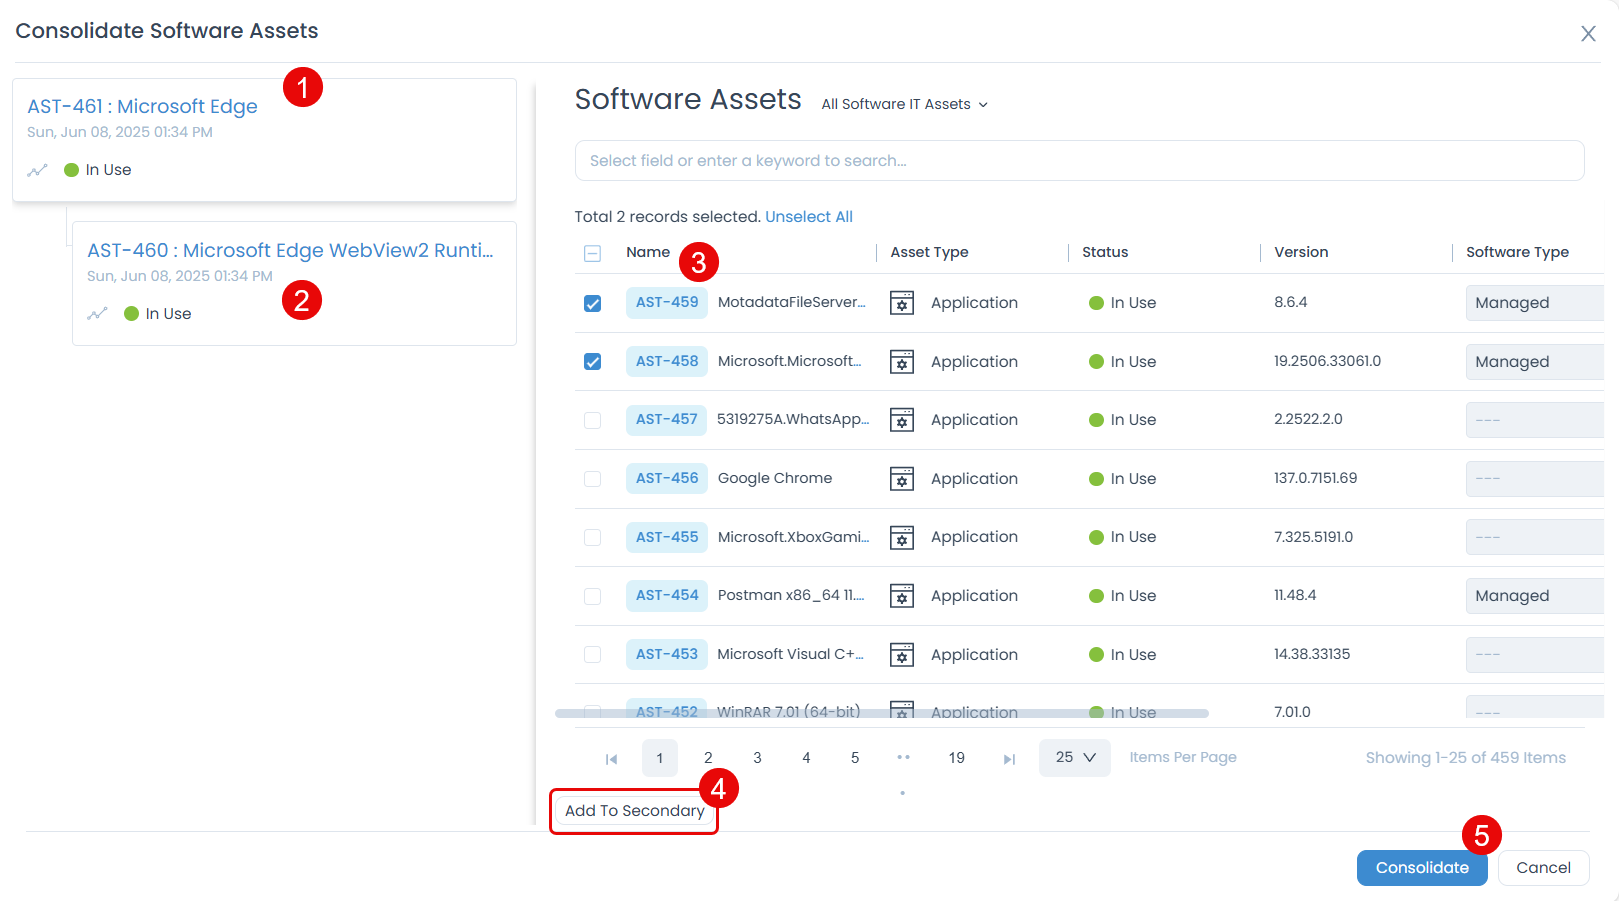1619x901 pixels.
Task: Click the Application icon beside MotadataFileServer
Action: point(901,302)
